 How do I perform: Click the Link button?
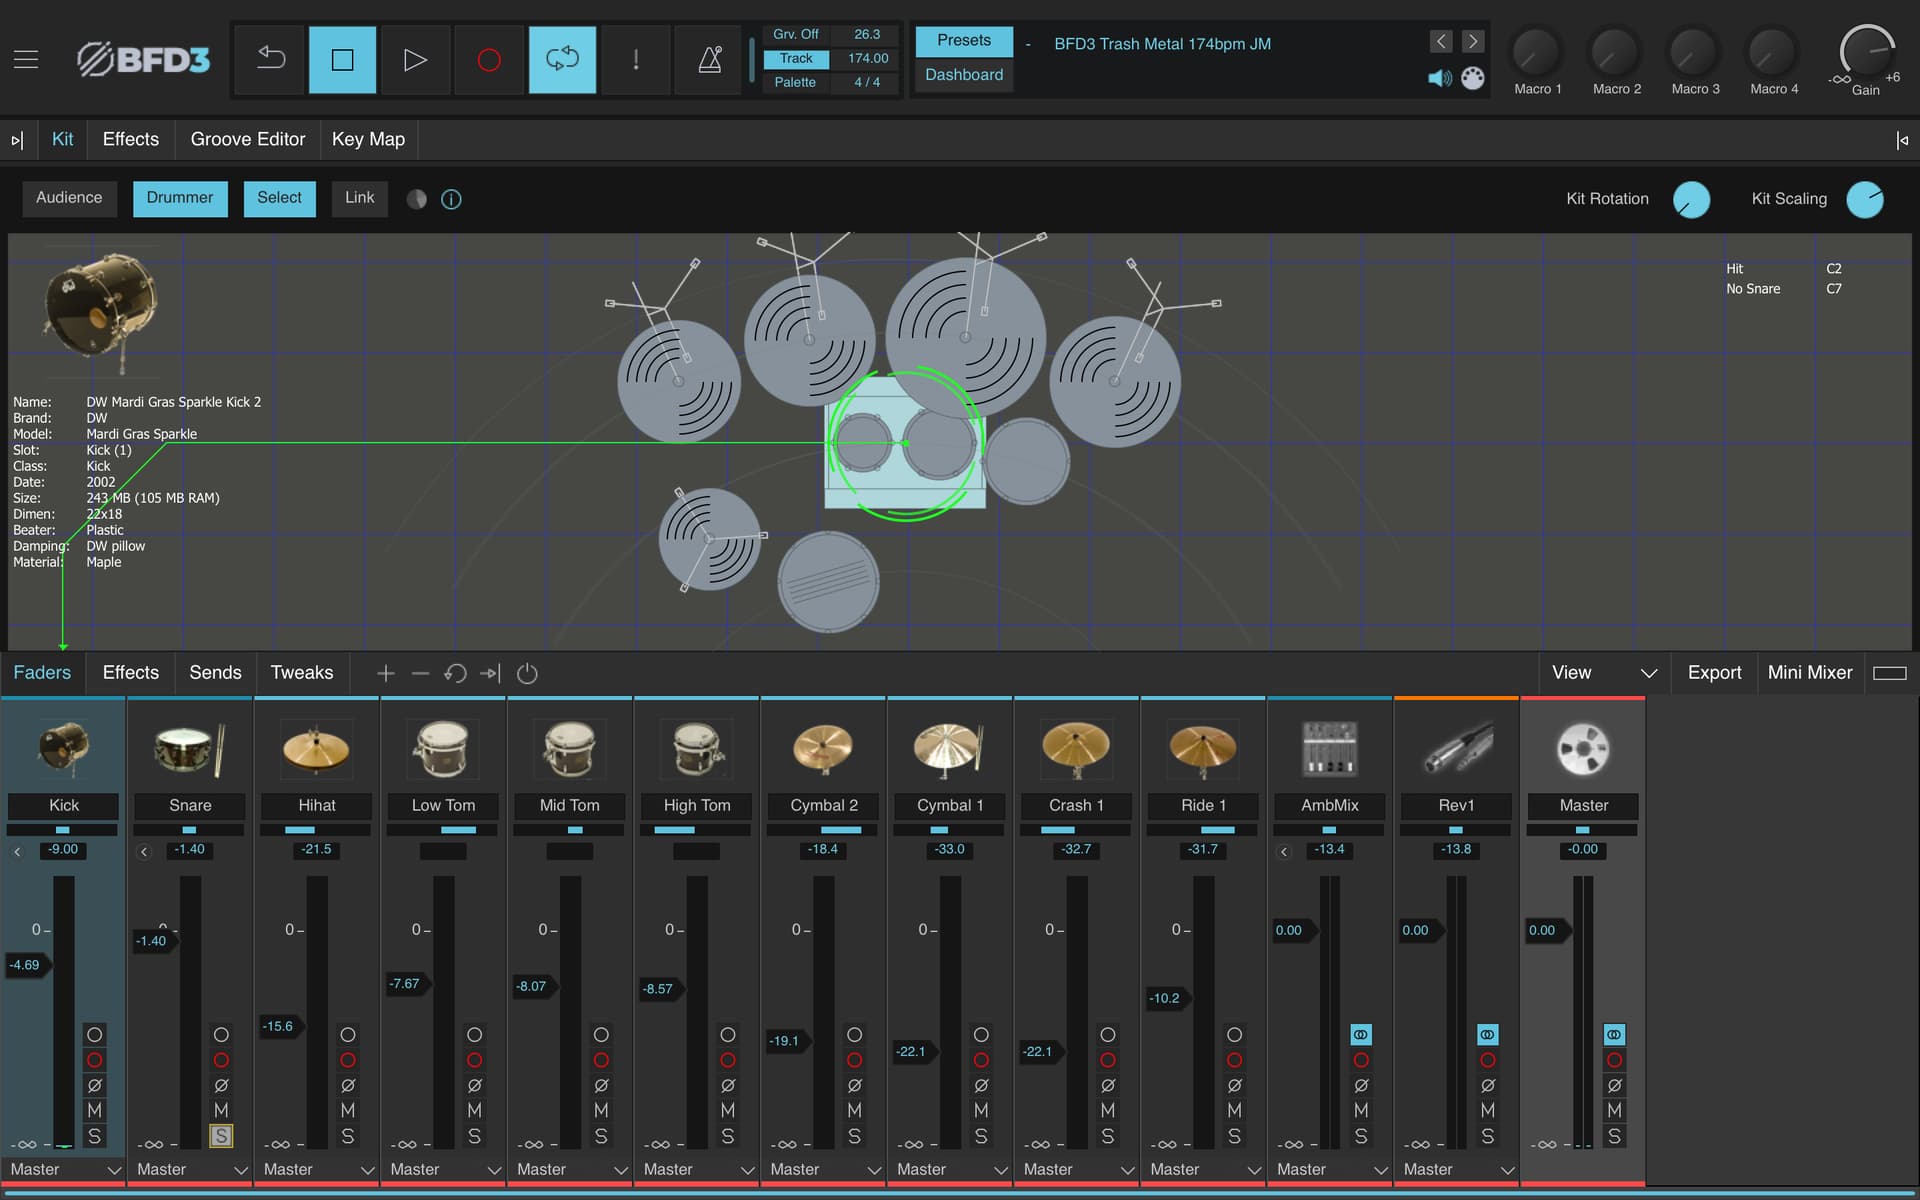(359, 198)
